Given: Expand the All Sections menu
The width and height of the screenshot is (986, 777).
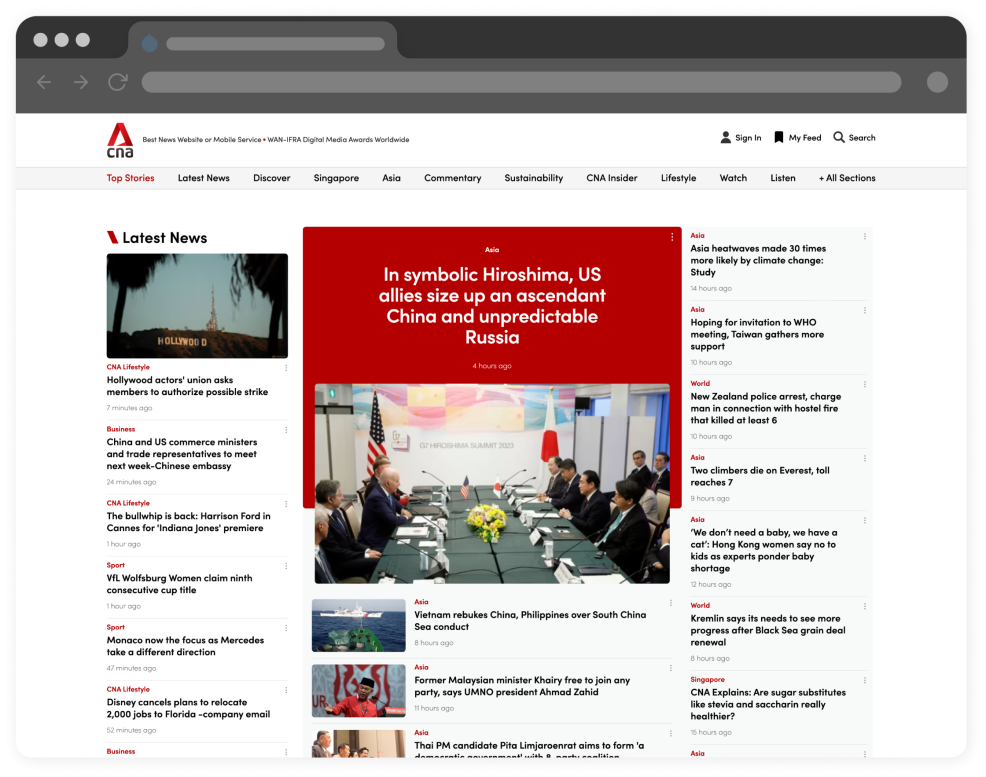Looking at the screenshot, I should pyautogui.click(x=847, y=178).
